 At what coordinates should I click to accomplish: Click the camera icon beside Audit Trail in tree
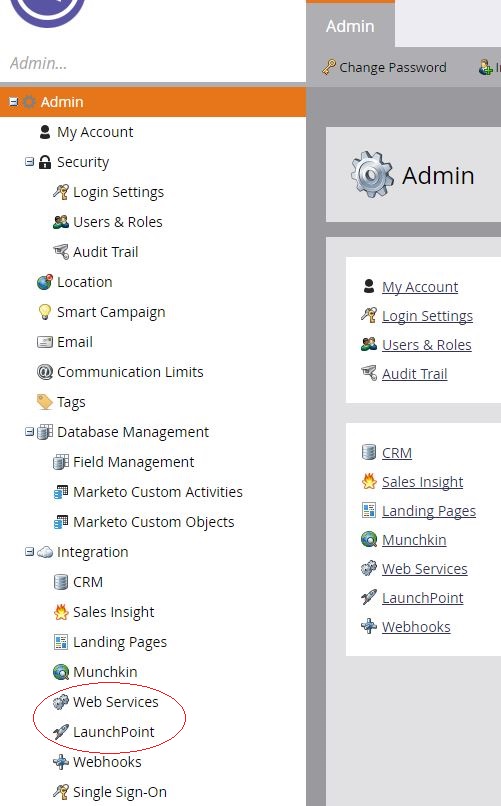pyautogui.click(x=61, y=252)
